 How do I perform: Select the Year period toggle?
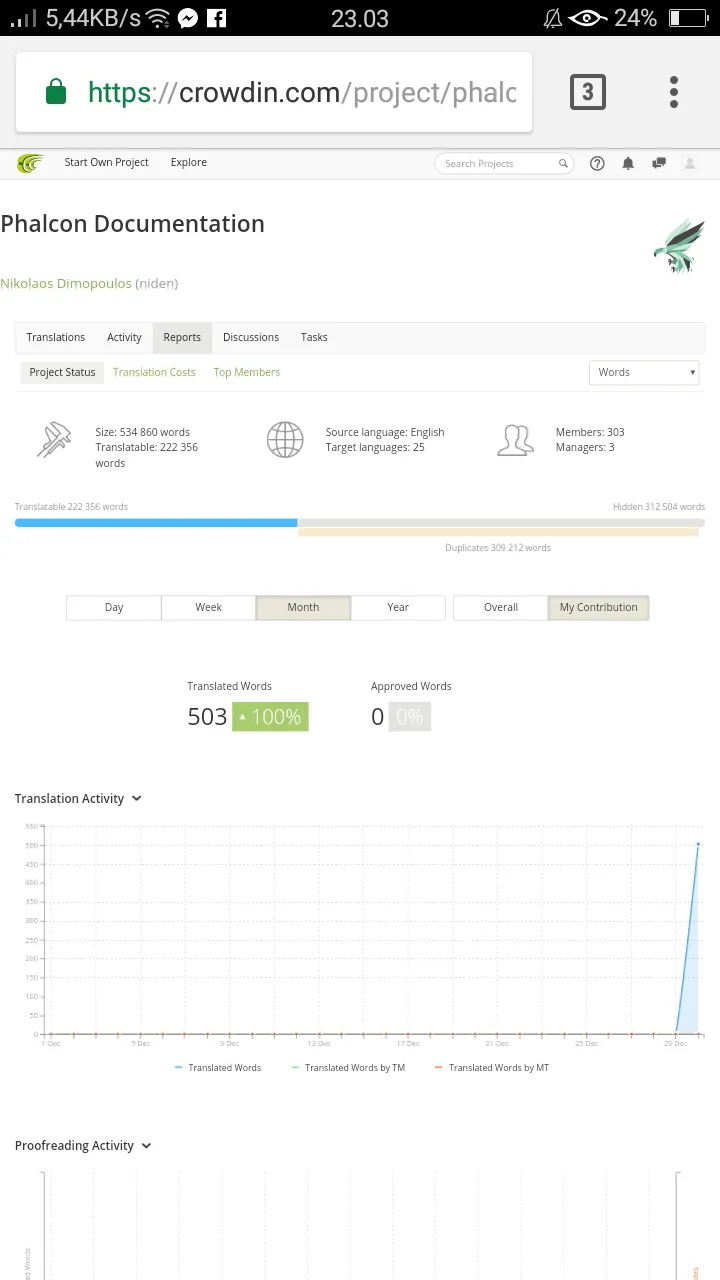tap(398, 607)
